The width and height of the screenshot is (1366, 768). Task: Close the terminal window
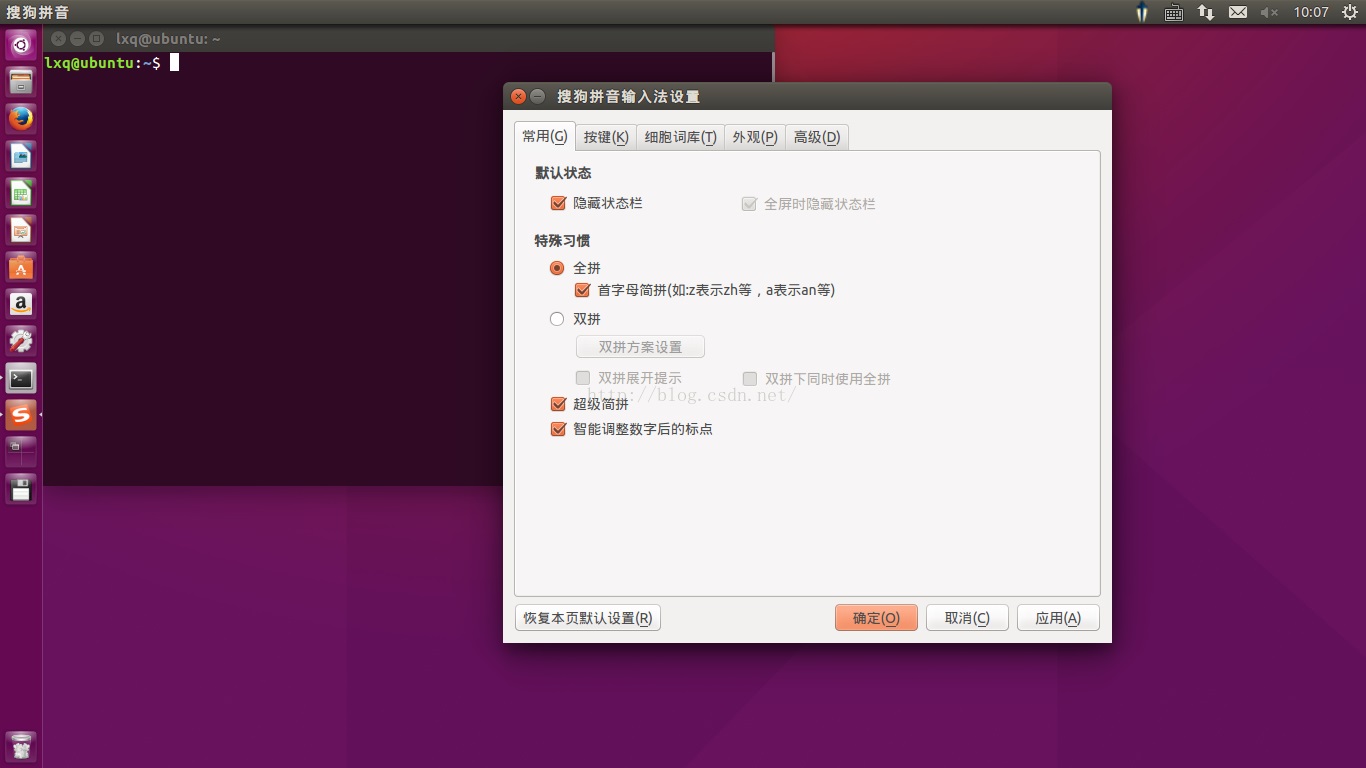coord(58,39)
